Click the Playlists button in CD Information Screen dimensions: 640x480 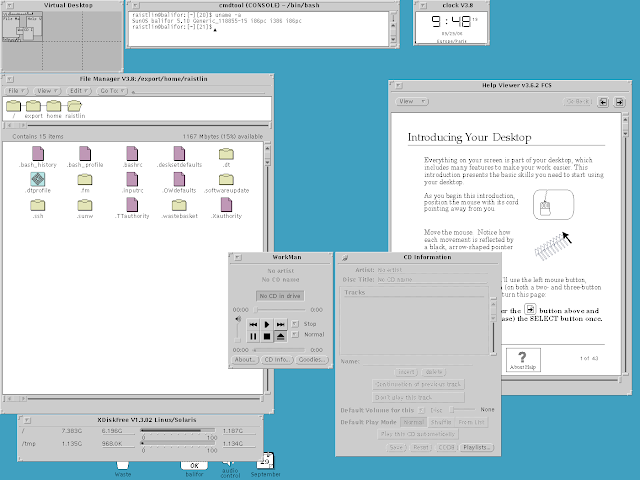tap(476, 447)
